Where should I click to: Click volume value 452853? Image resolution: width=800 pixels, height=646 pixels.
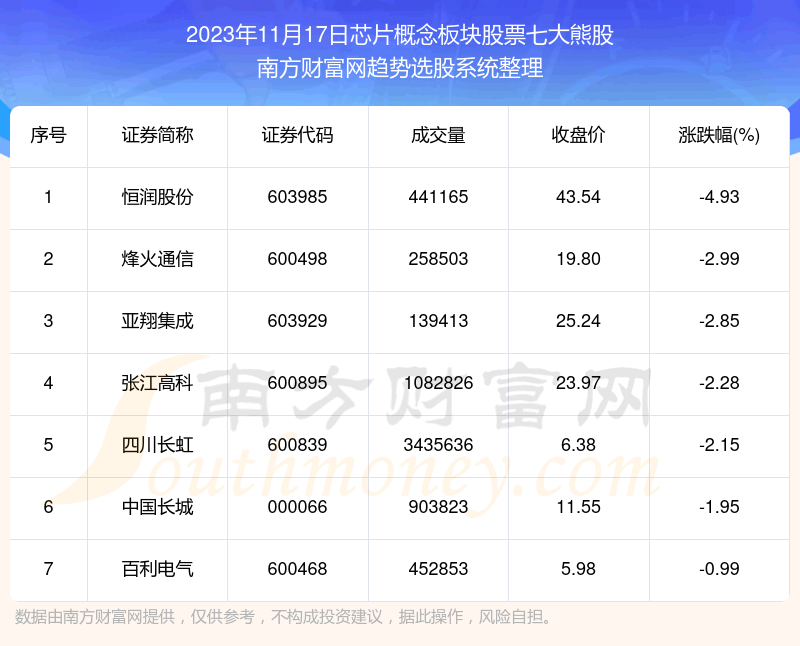point(438,569)
